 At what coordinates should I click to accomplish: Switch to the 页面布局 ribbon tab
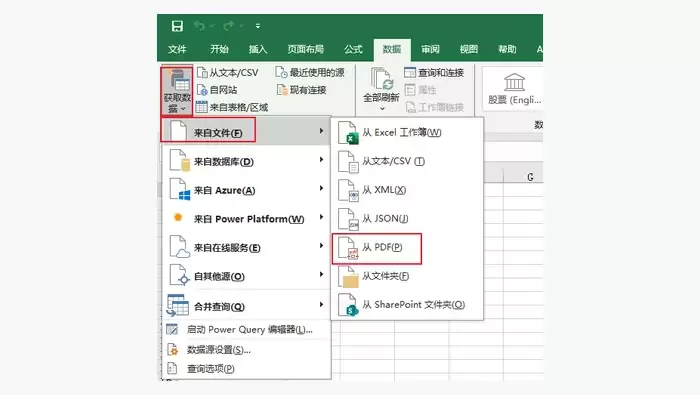pyautogui.click(x=305, y=49)
